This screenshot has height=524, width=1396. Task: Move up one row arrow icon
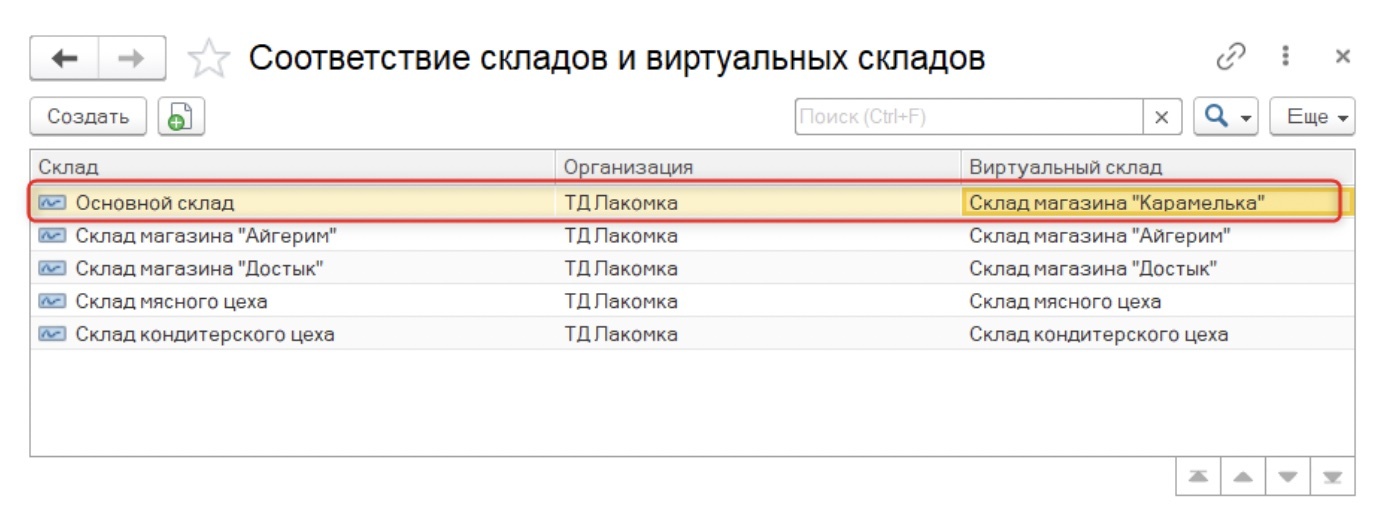[1243, 477]
